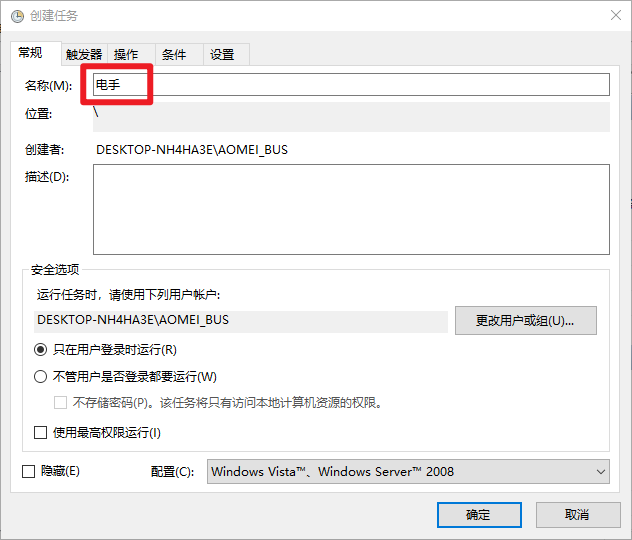Click the 位置 path field
Image resolution: width=632 pixels, height=540 pixels.
351,117
